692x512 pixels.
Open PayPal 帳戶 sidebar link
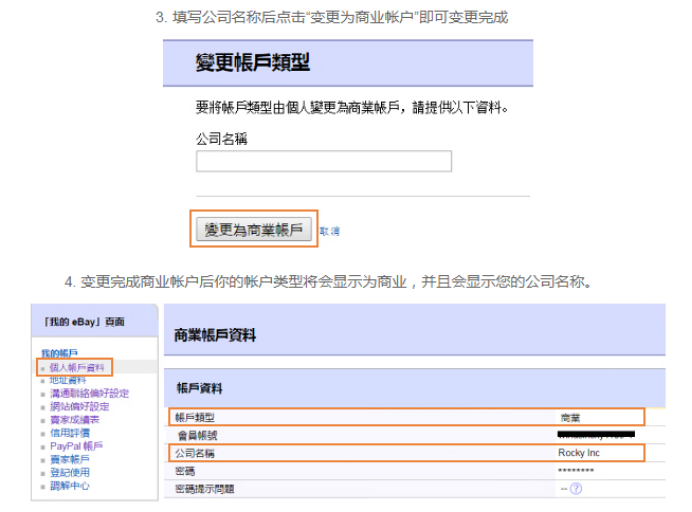point(76,446)
